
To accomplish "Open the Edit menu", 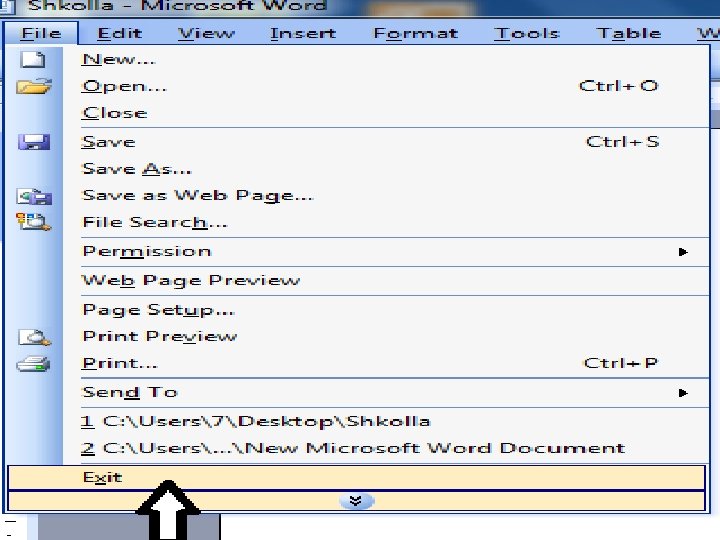I will [119, 33].
